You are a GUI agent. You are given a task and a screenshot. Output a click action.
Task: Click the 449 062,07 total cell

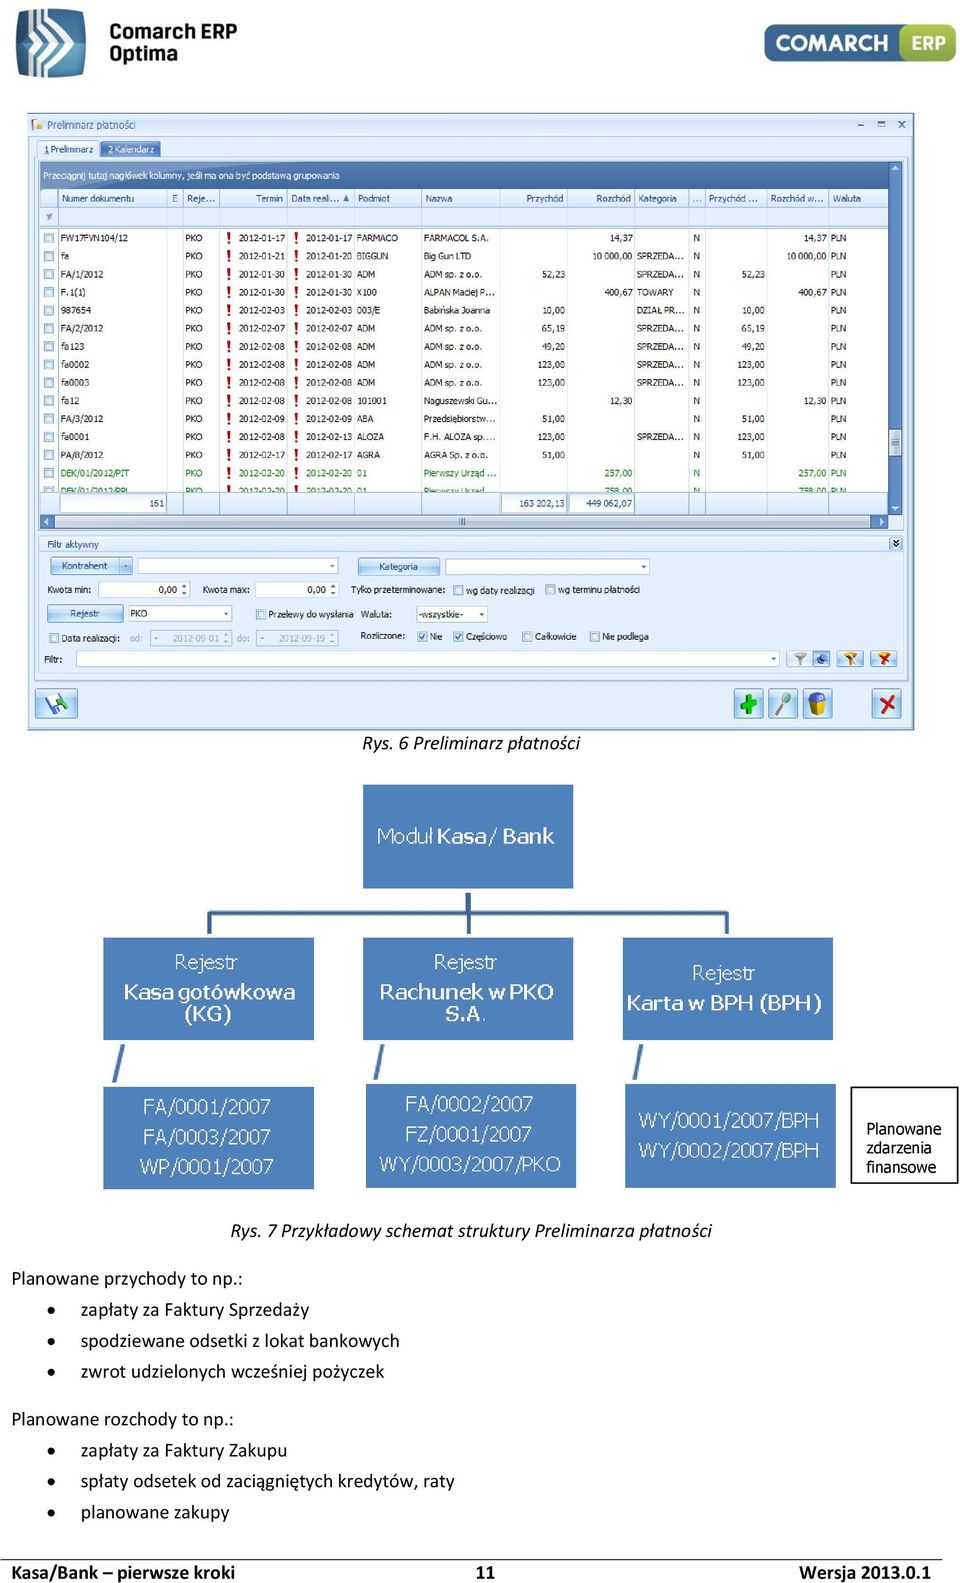(603, 503)
